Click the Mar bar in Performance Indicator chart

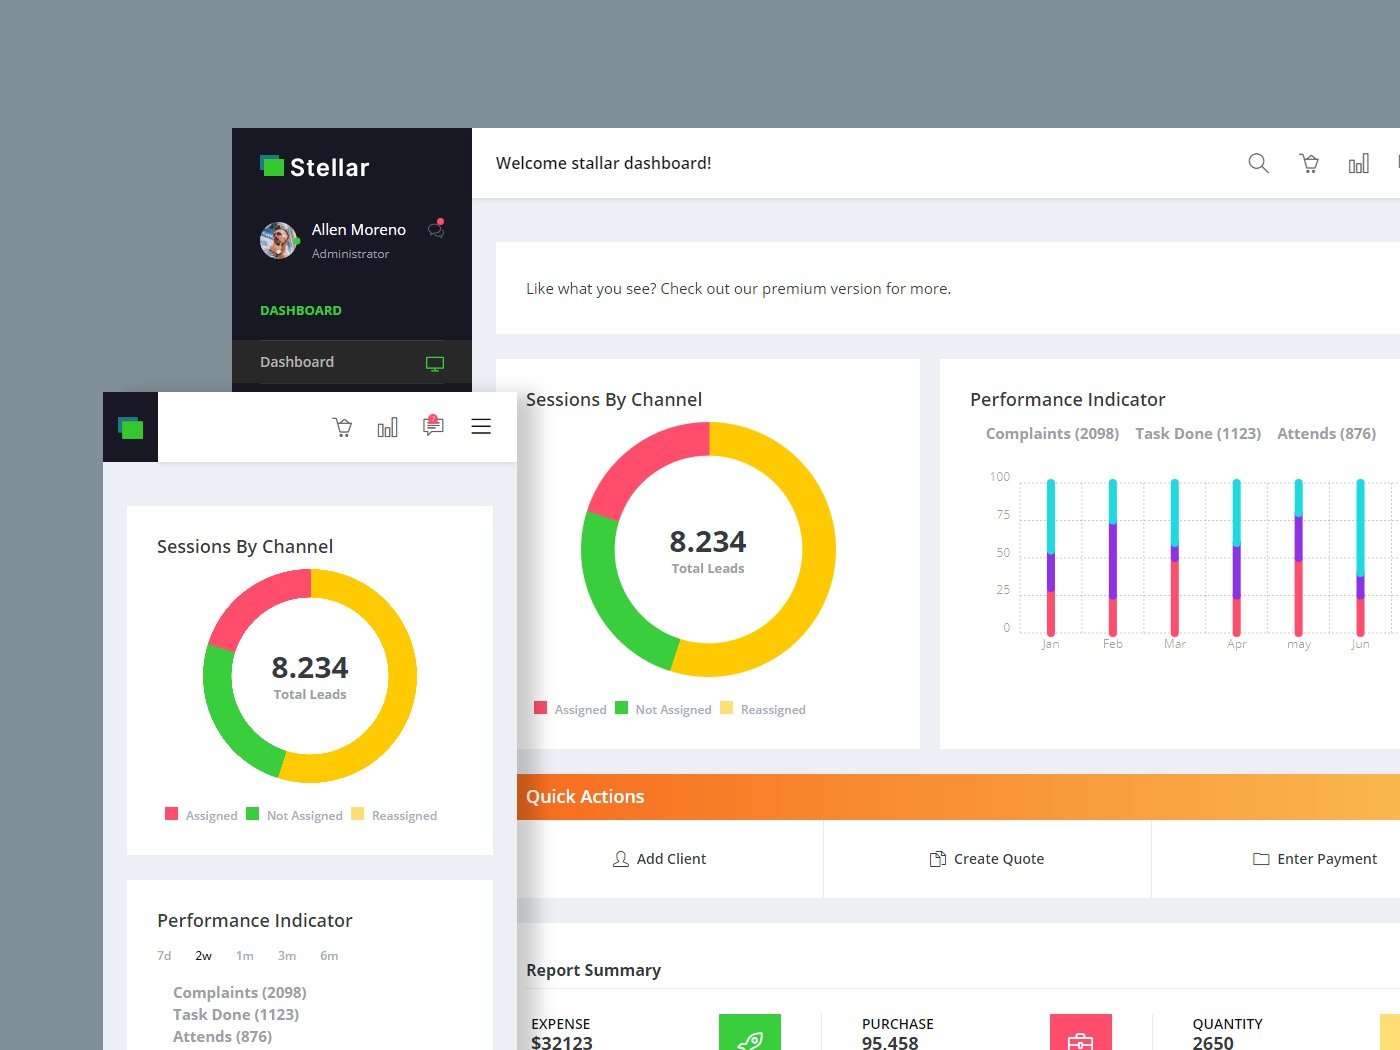click(x=1175, y=557)
